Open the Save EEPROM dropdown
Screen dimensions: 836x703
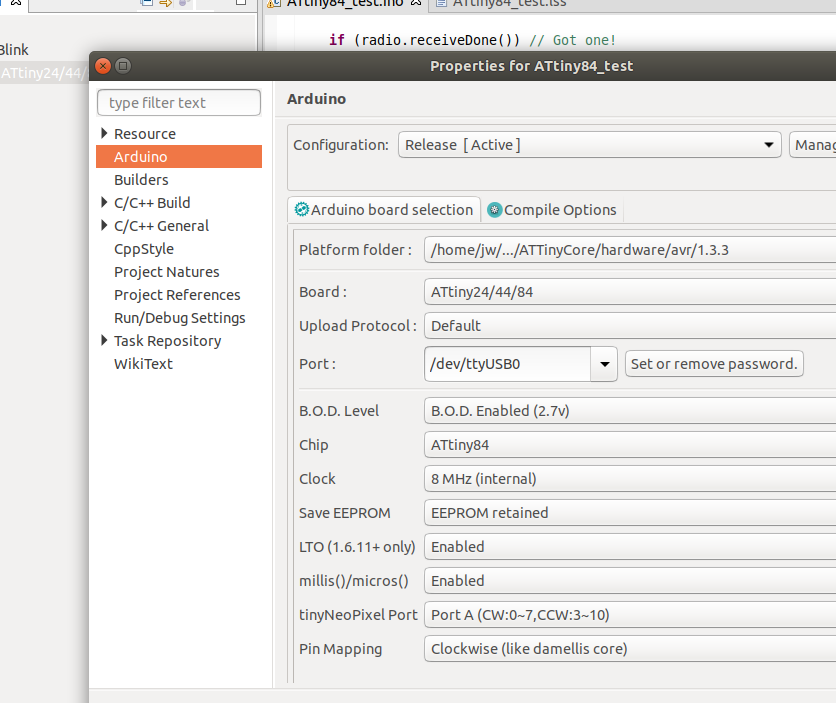(630, 513)
